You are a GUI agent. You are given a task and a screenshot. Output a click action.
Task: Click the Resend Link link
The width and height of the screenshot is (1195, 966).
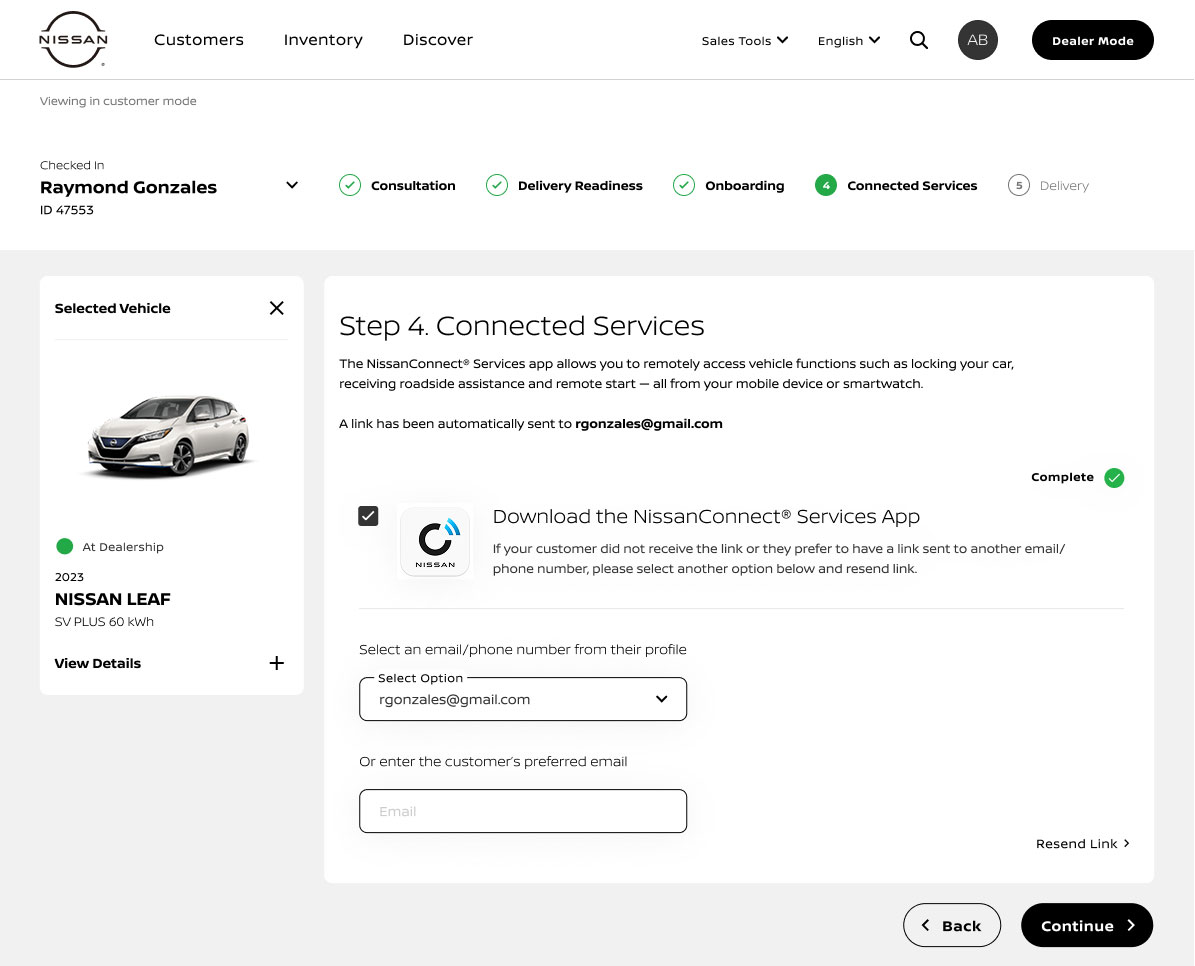click(1082, 843)
